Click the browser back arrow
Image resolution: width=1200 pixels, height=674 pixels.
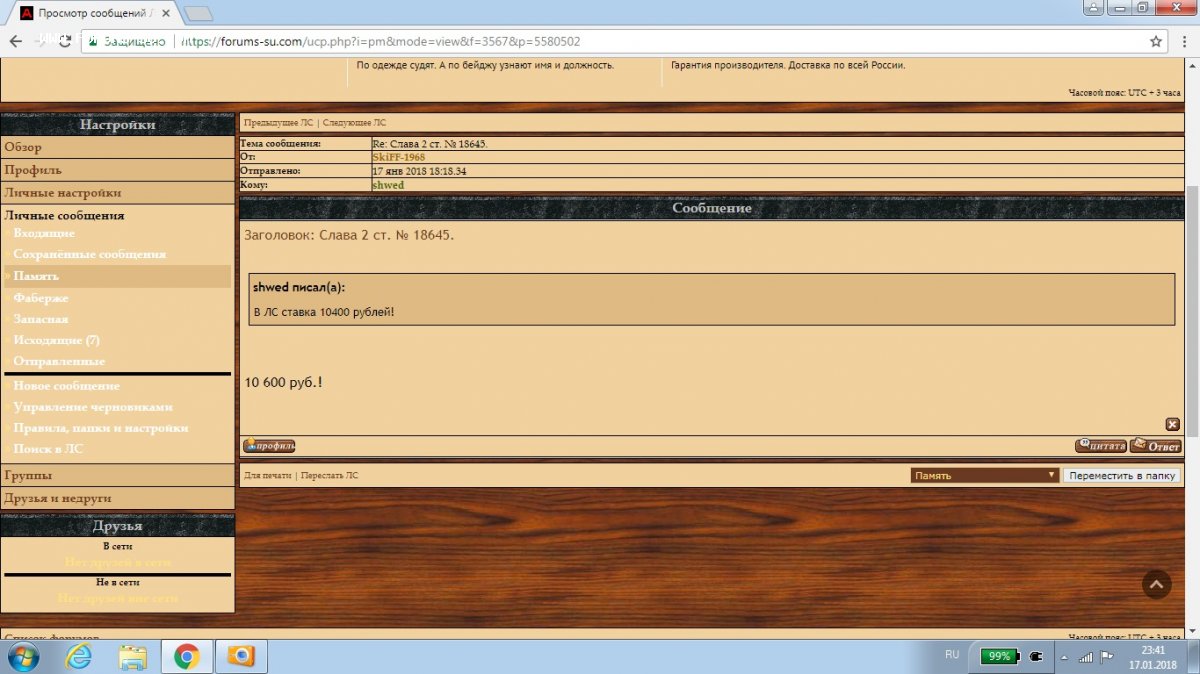pos(16,42)
